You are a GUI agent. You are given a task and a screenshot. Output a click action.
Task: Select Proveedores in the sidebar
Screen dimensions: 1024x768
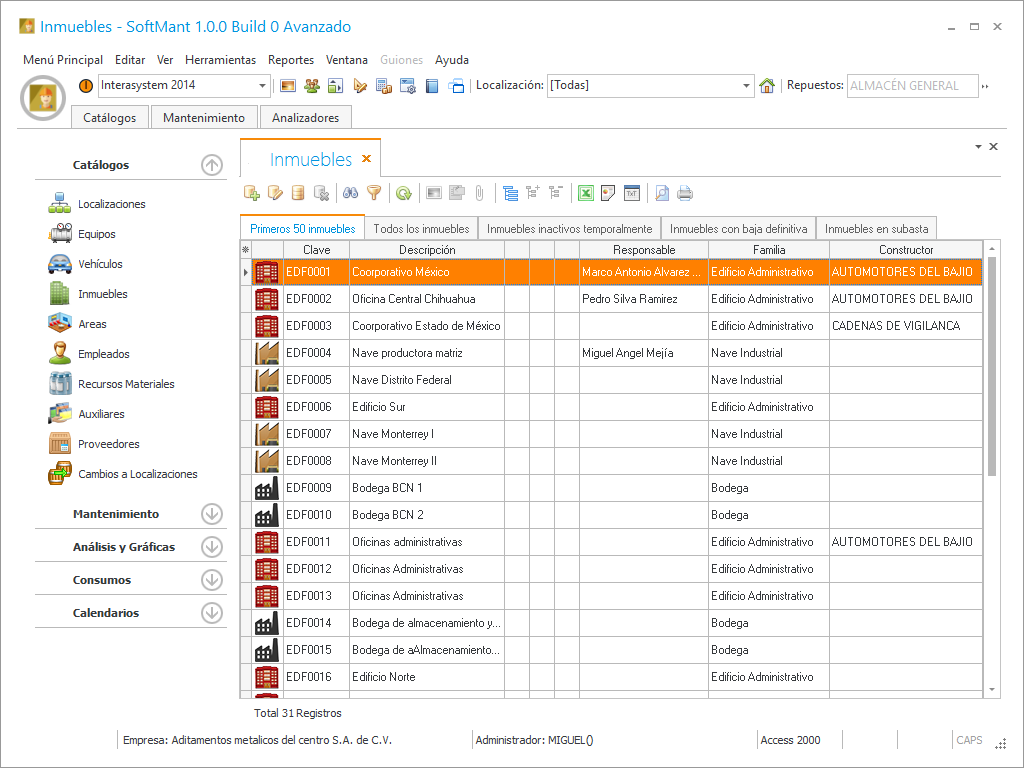click(x=108, y=444)
